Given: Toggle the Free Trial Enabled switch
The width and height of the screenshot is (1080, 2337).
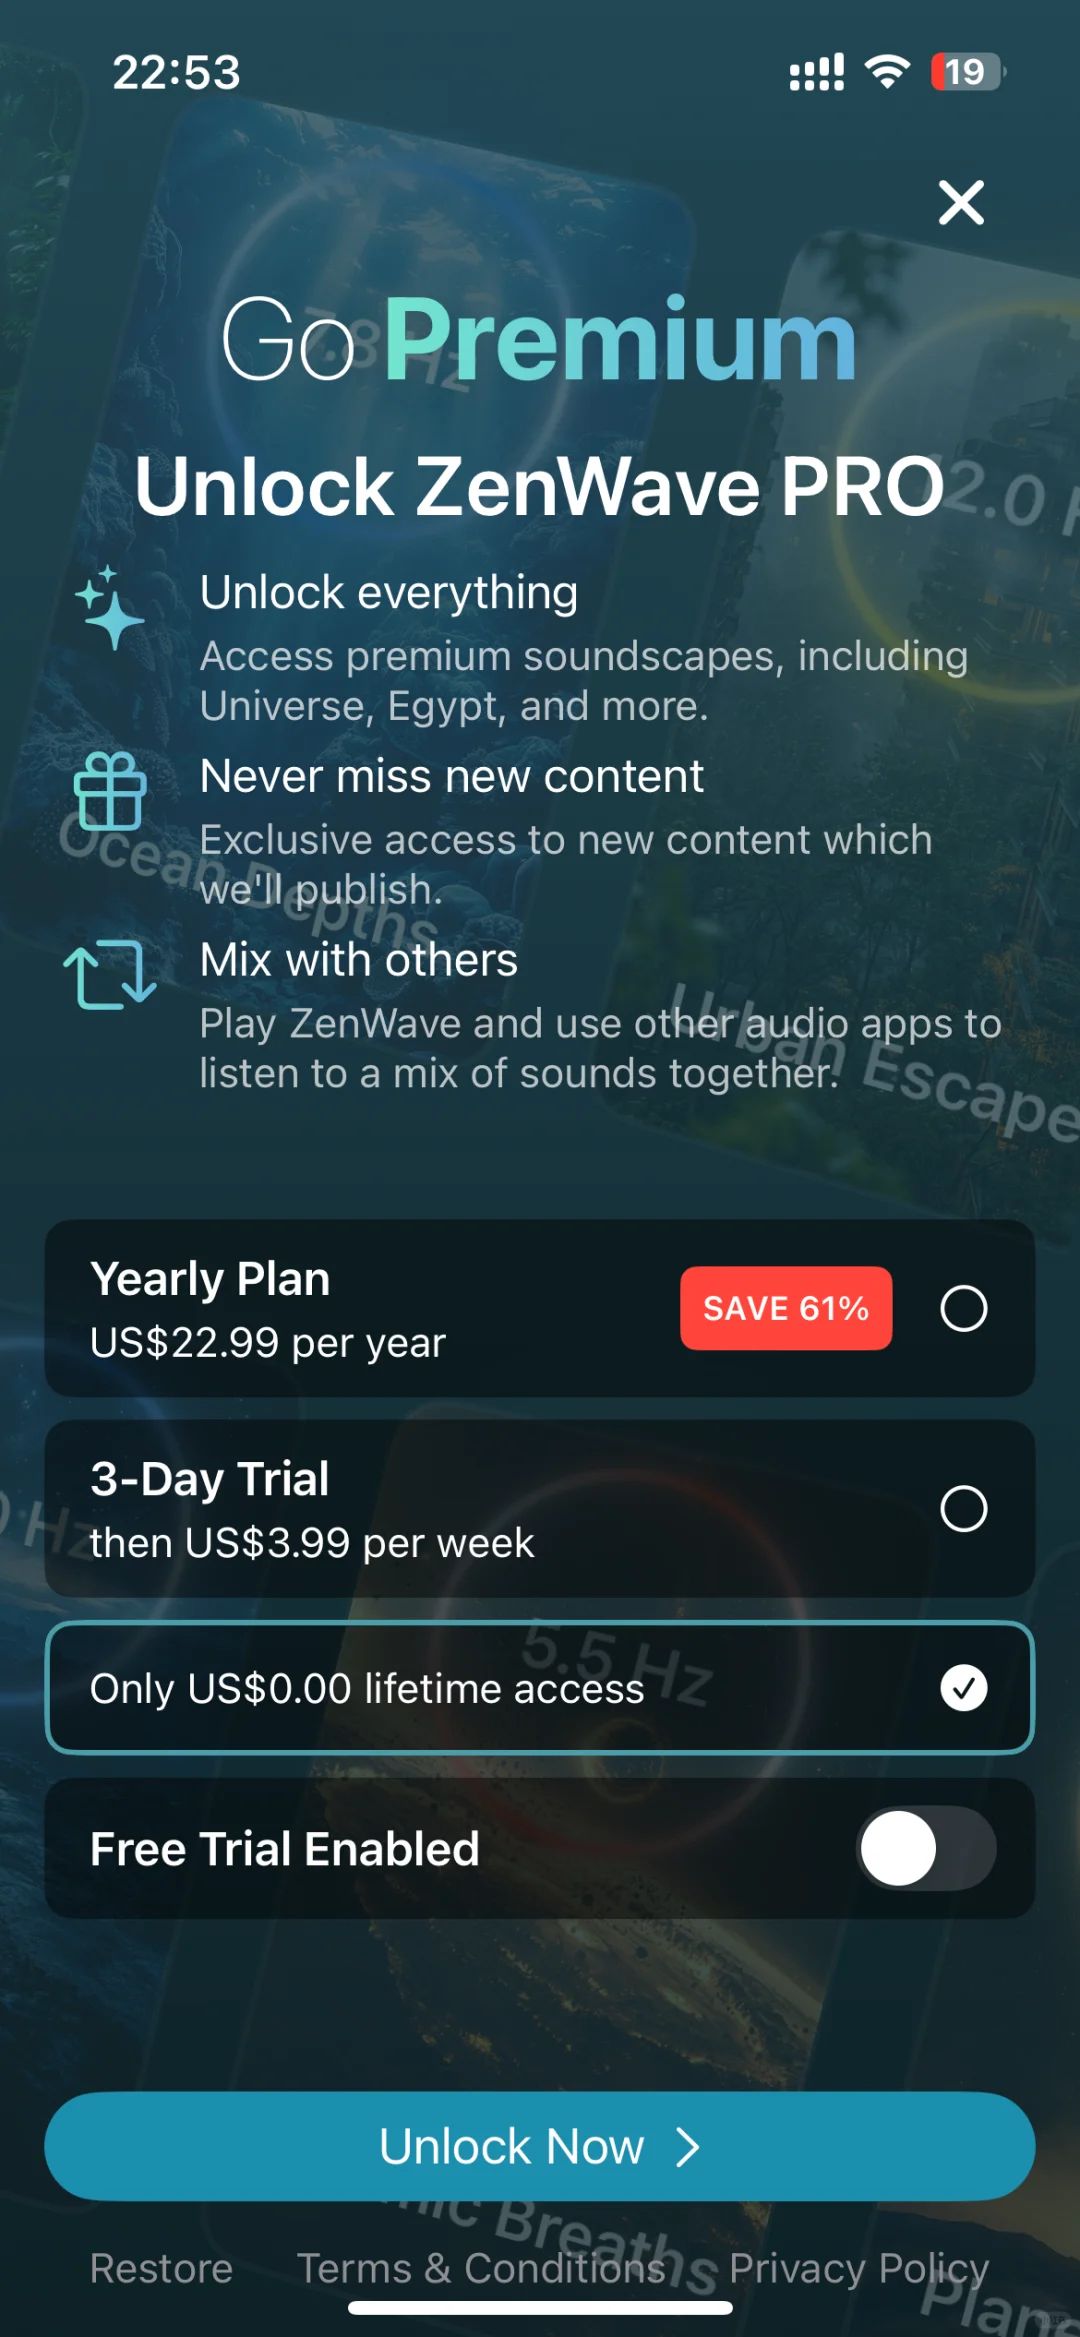Looking at the screenshot, I should 926,1848.
